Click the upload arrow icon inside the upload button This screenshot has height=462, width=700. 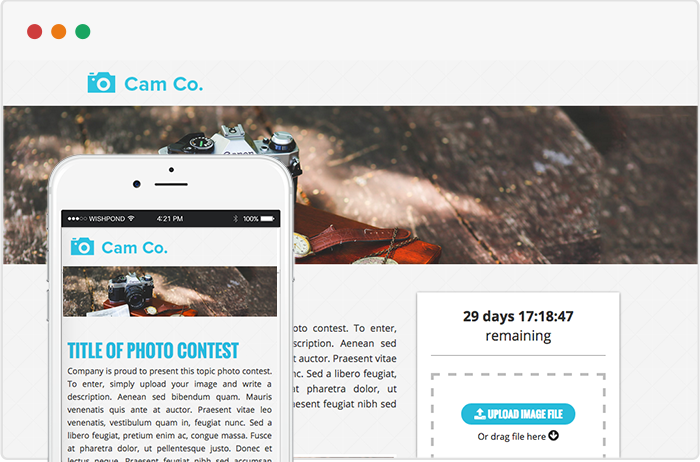pos(480,414)
